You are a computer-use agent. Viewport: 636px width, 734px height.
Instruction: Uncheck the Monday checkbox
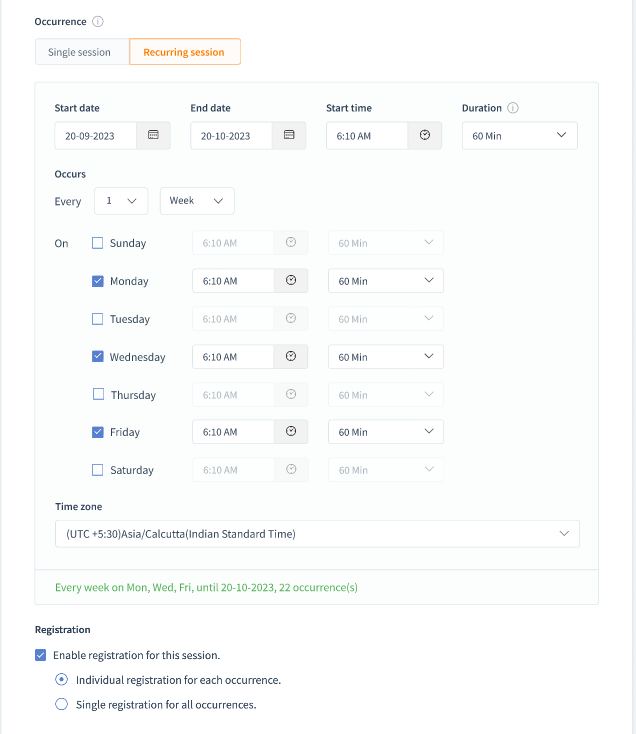(x=98, y=281)
